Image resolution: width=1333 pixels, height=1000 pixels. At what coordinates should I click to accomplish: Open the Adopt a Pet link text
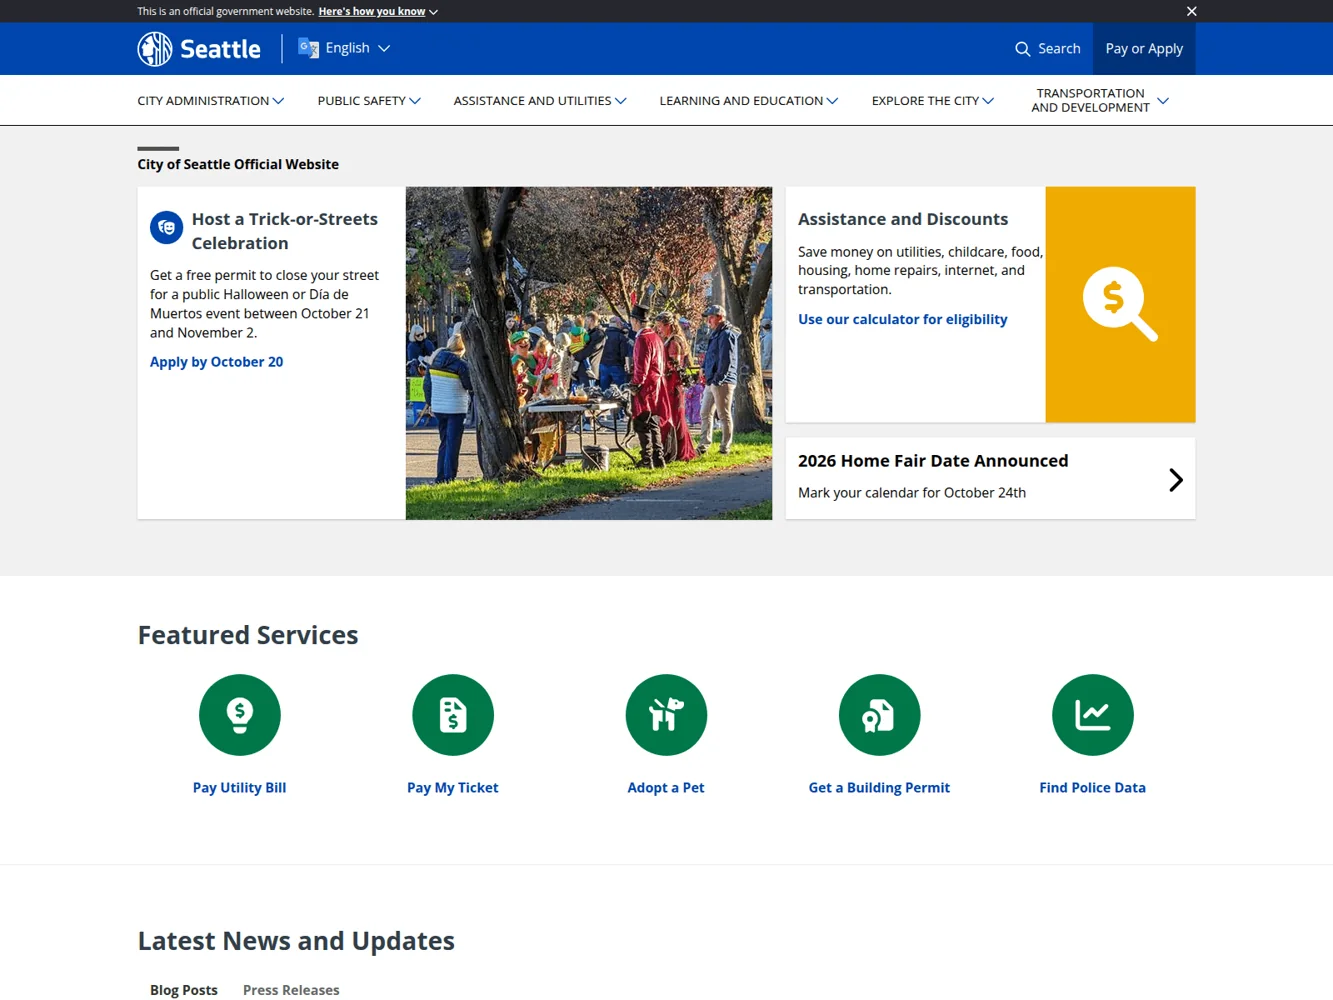click(666, 788)
